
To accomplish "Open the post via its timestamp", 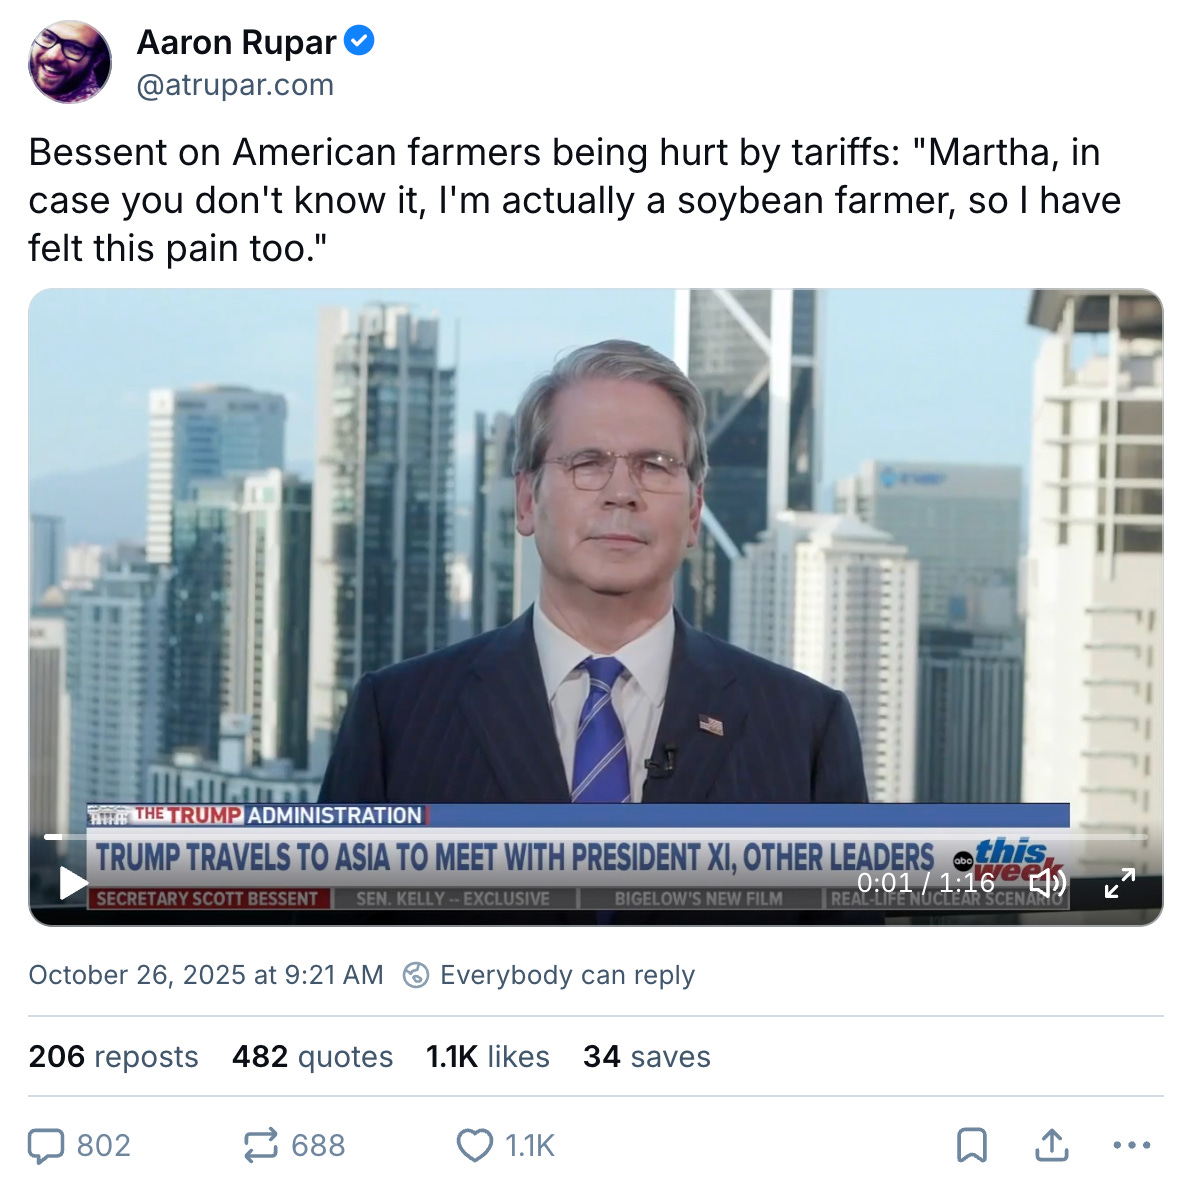I will click(x=205, y=975).
